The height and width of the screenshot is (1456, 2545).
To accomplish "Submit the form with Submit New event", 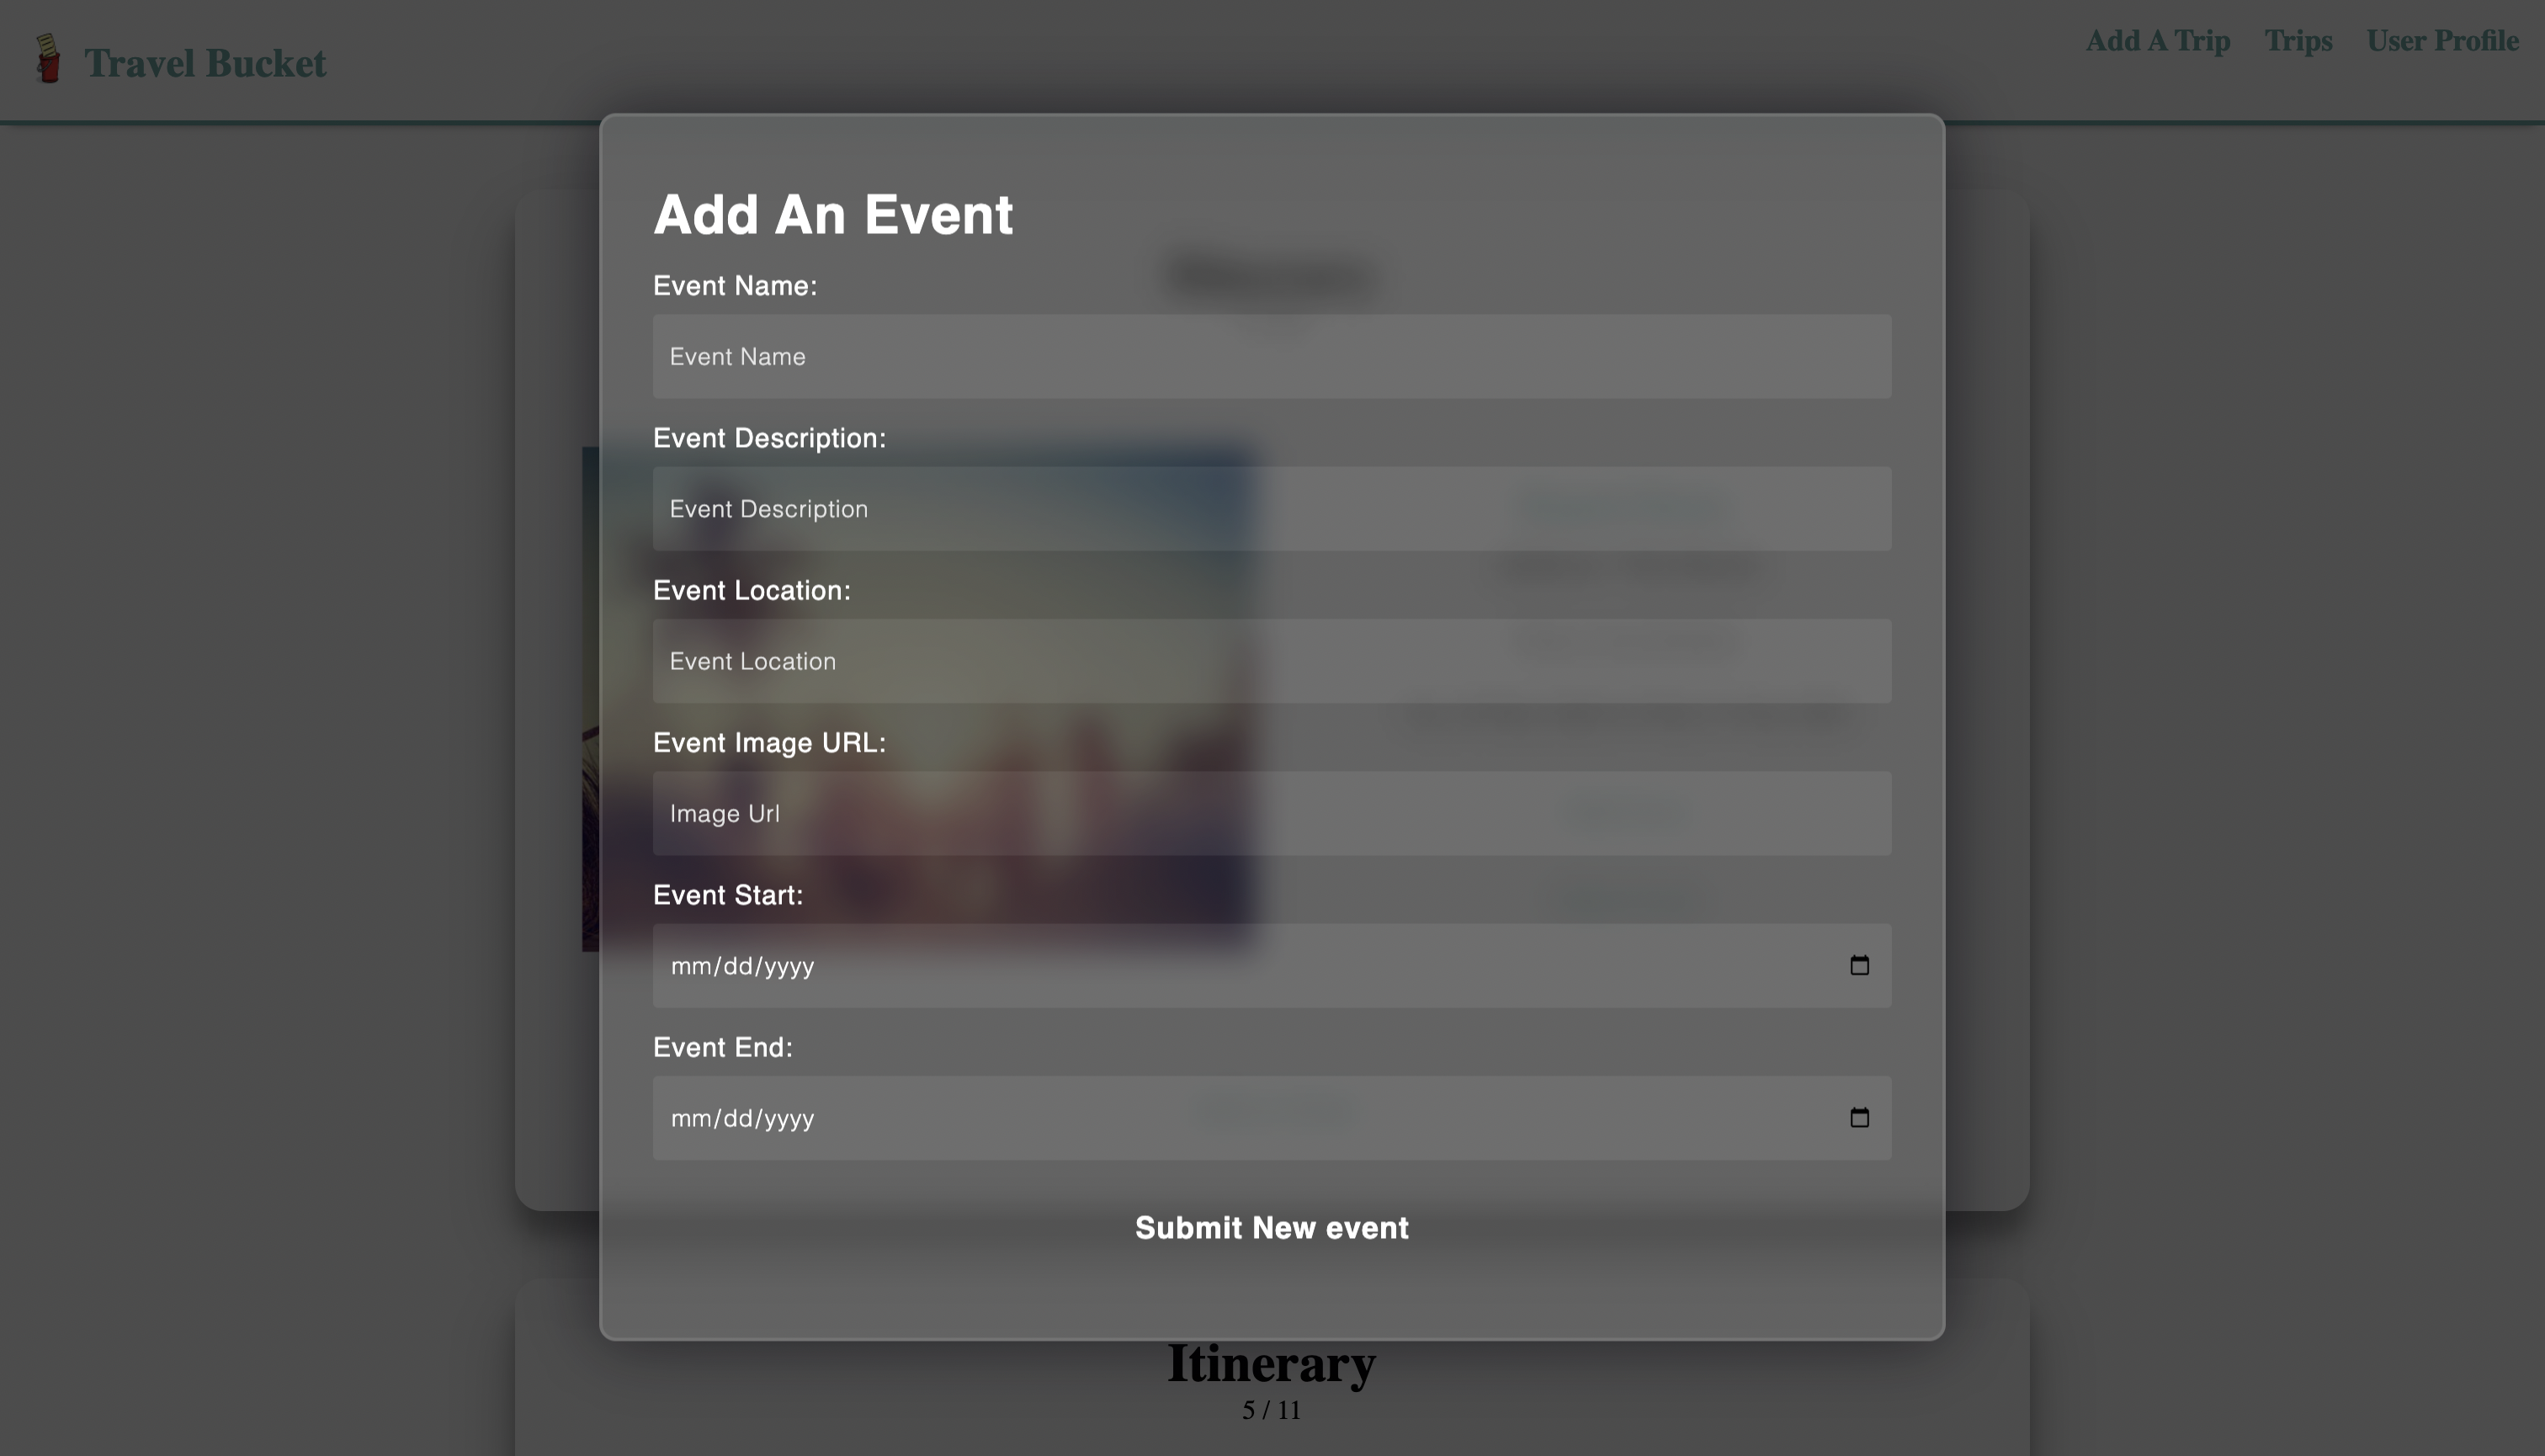I will (x=1271, y=1228).
